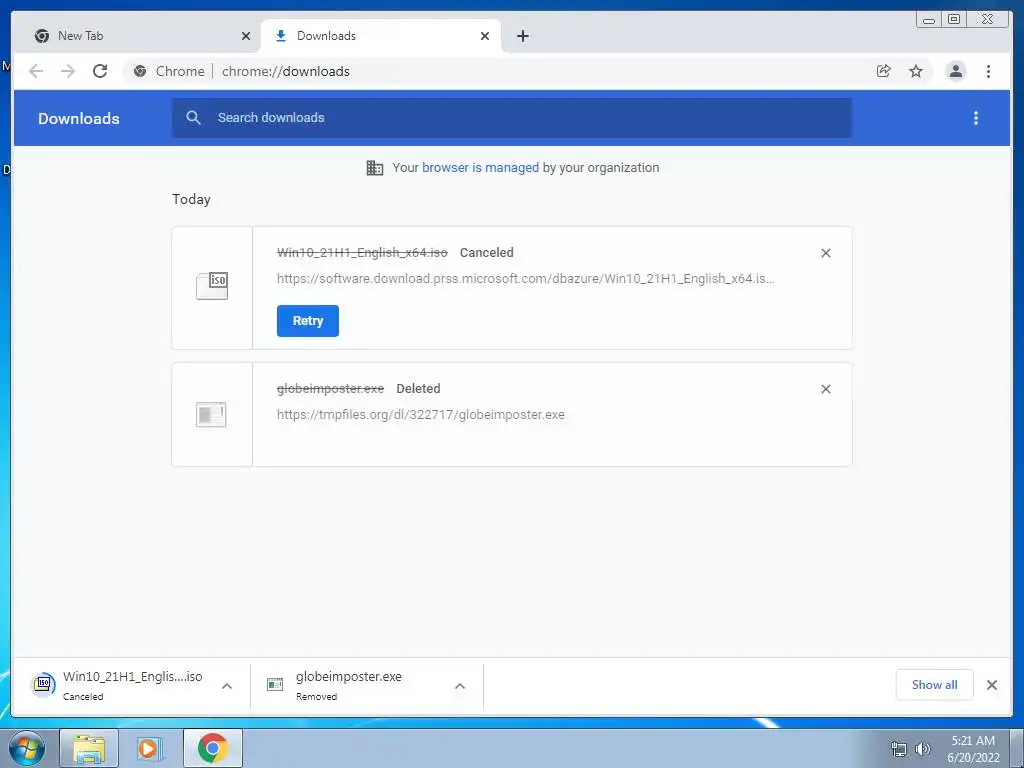
Task: Click the browser forward arrow
Action: coord(68,71)
